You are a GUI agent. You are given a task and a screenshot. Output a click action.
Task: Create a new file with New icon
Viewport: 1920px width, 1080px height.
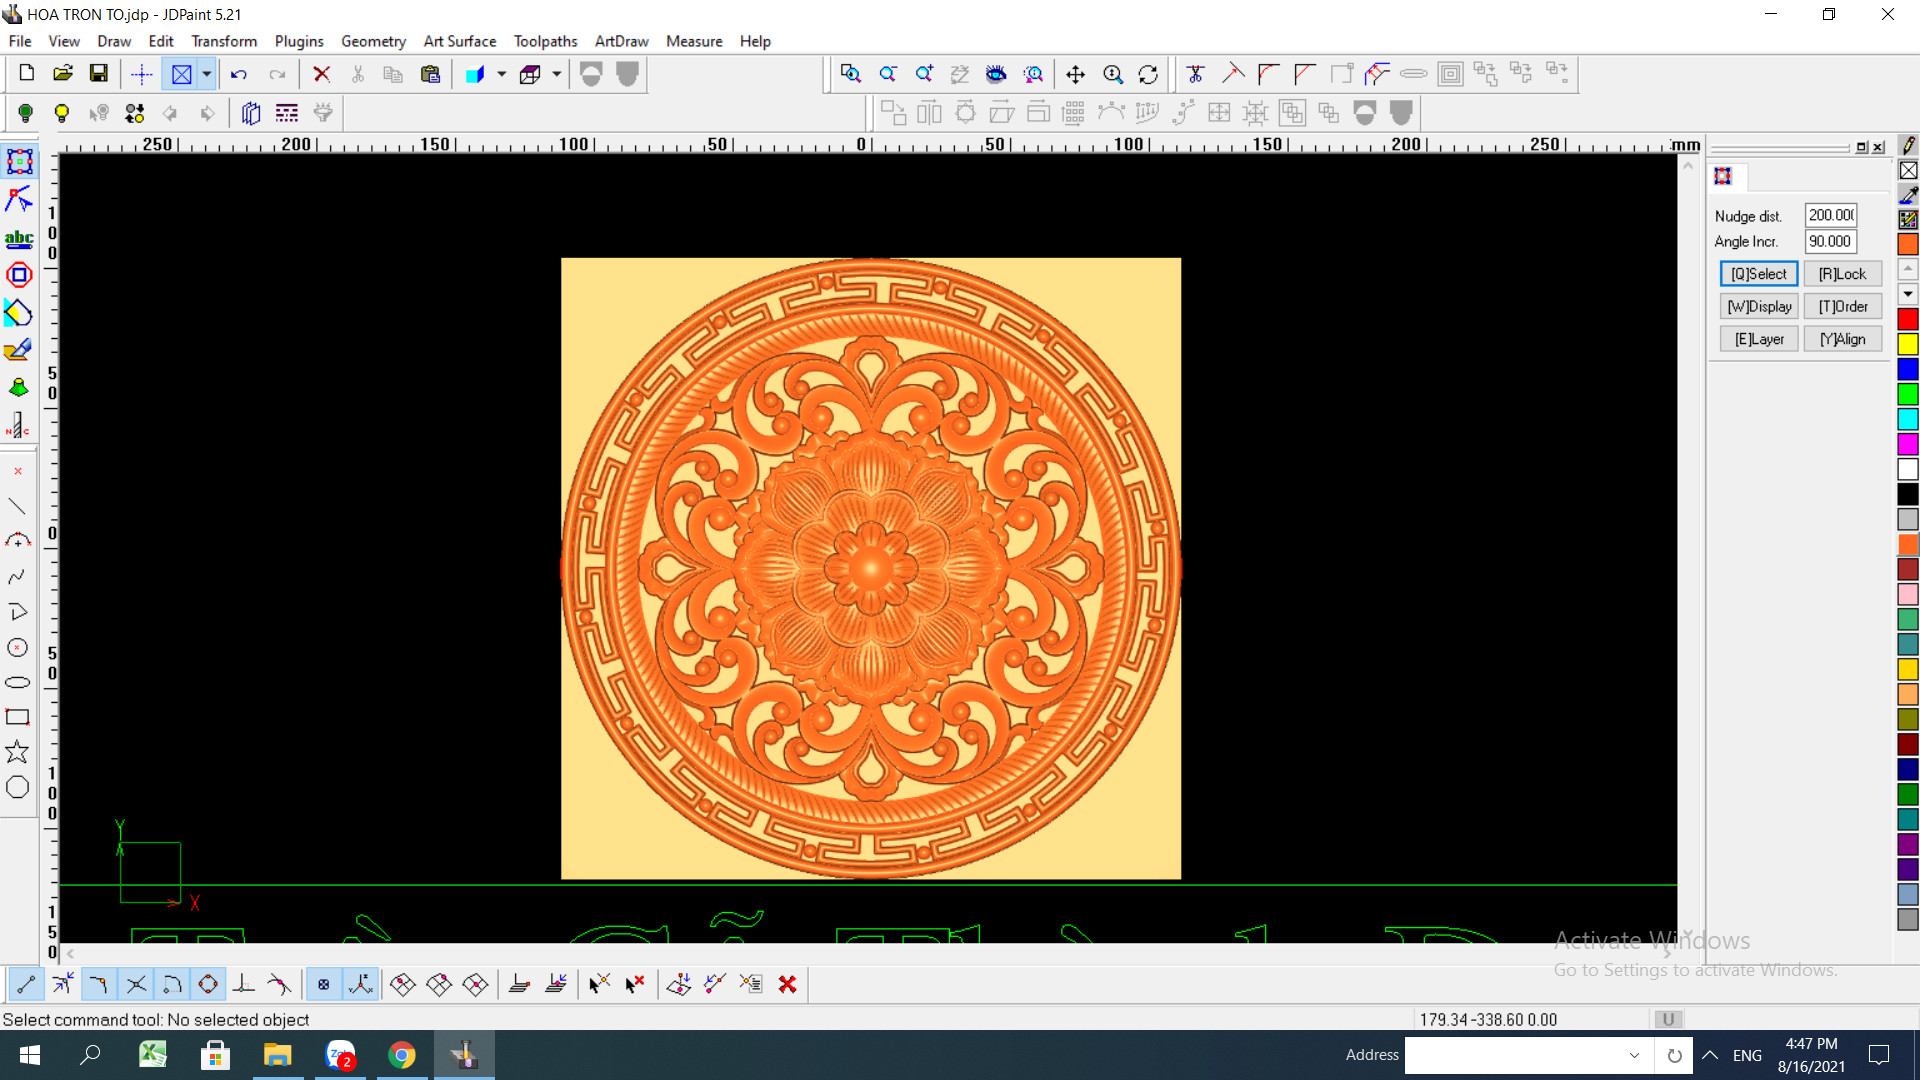[27, 73]
